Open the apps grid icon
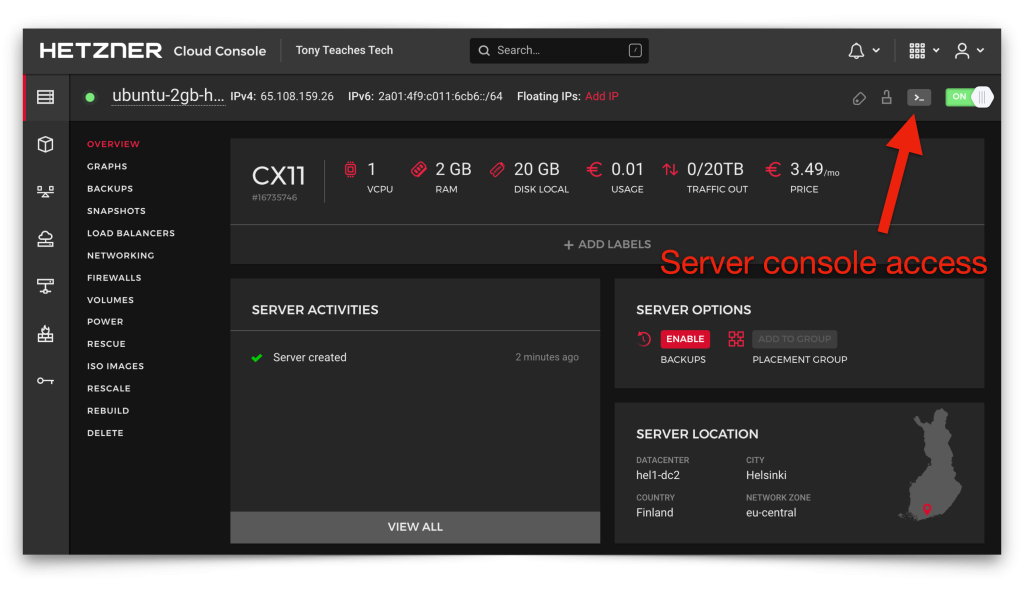This screenshot has width=1024, height=598. (917, 50)
